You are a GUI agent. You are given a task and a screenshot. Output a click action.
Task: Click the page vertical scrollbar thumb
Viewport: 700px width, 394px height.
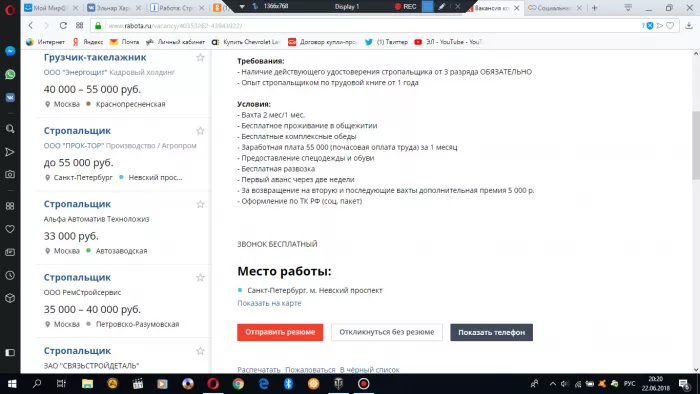696,145
